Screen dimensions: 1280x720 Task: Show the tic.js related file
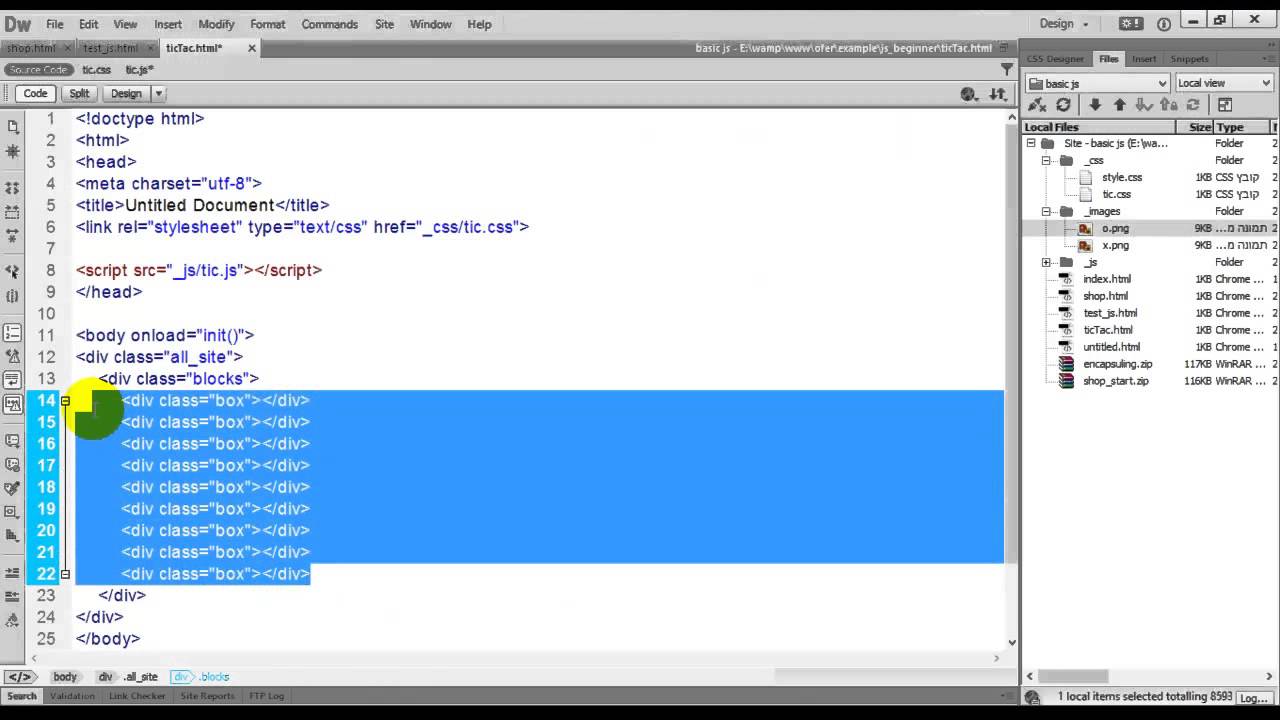(139, 70)
